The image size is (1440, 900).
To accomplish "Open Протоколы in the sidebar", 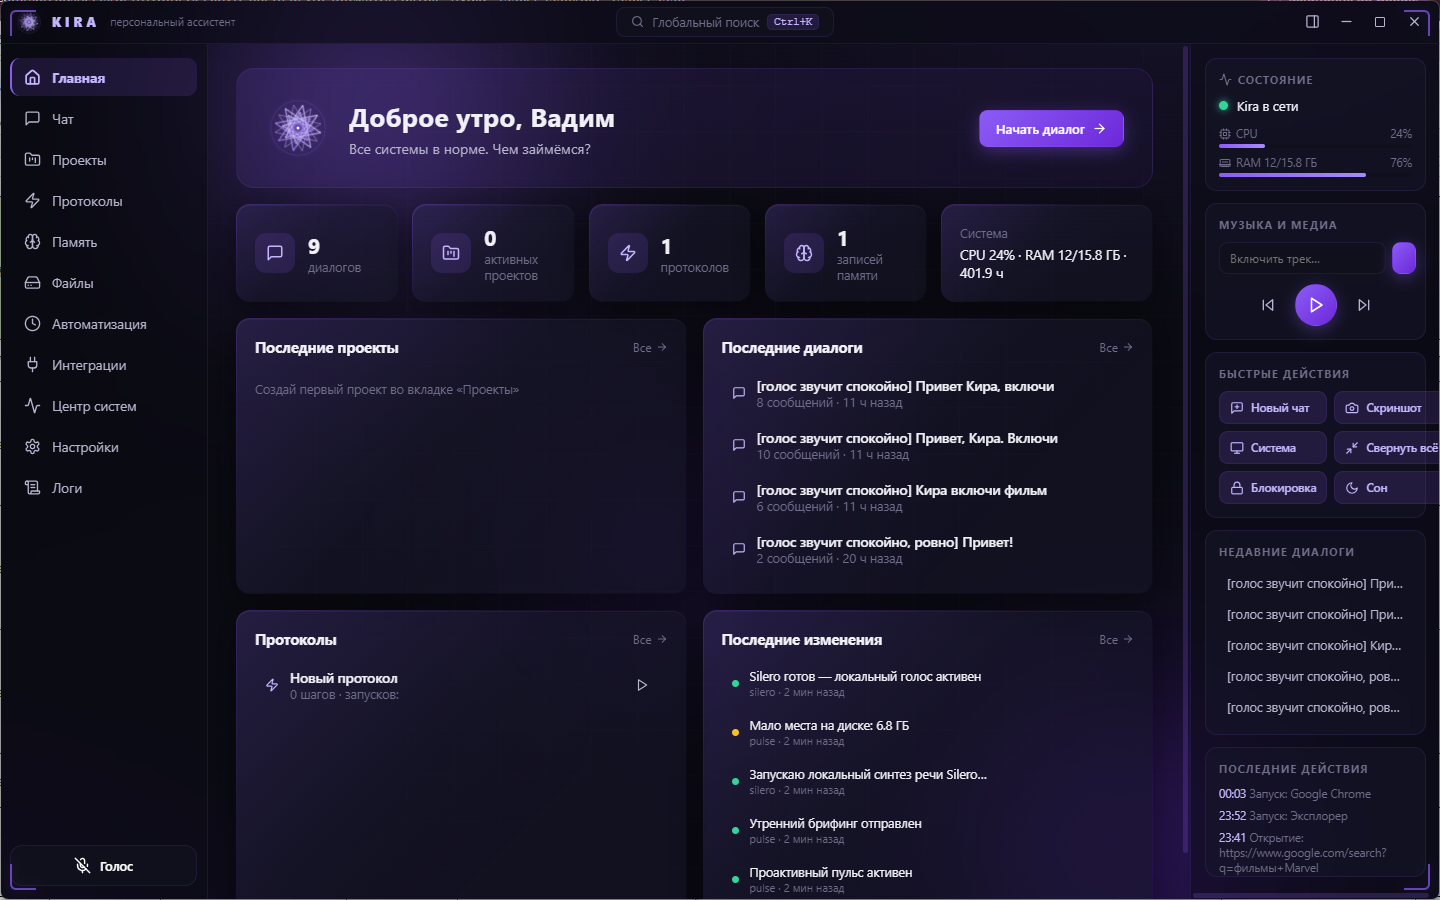I will pos(104,201).
